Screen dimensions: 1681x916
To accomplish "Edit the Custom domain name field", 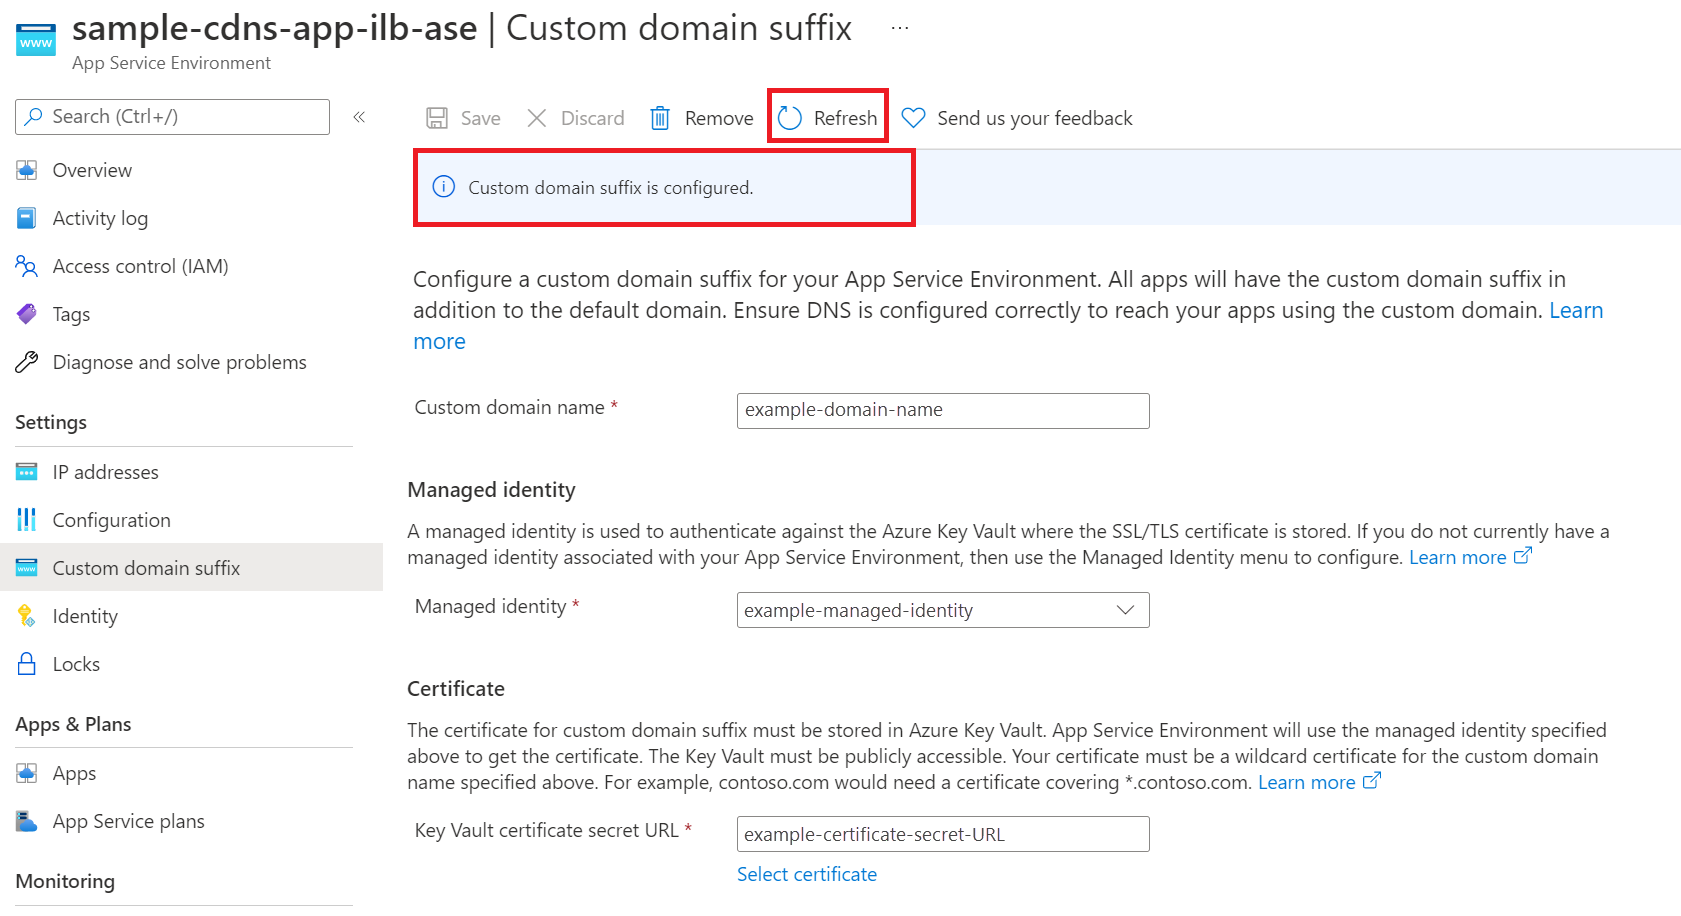I will pos(943,410).
